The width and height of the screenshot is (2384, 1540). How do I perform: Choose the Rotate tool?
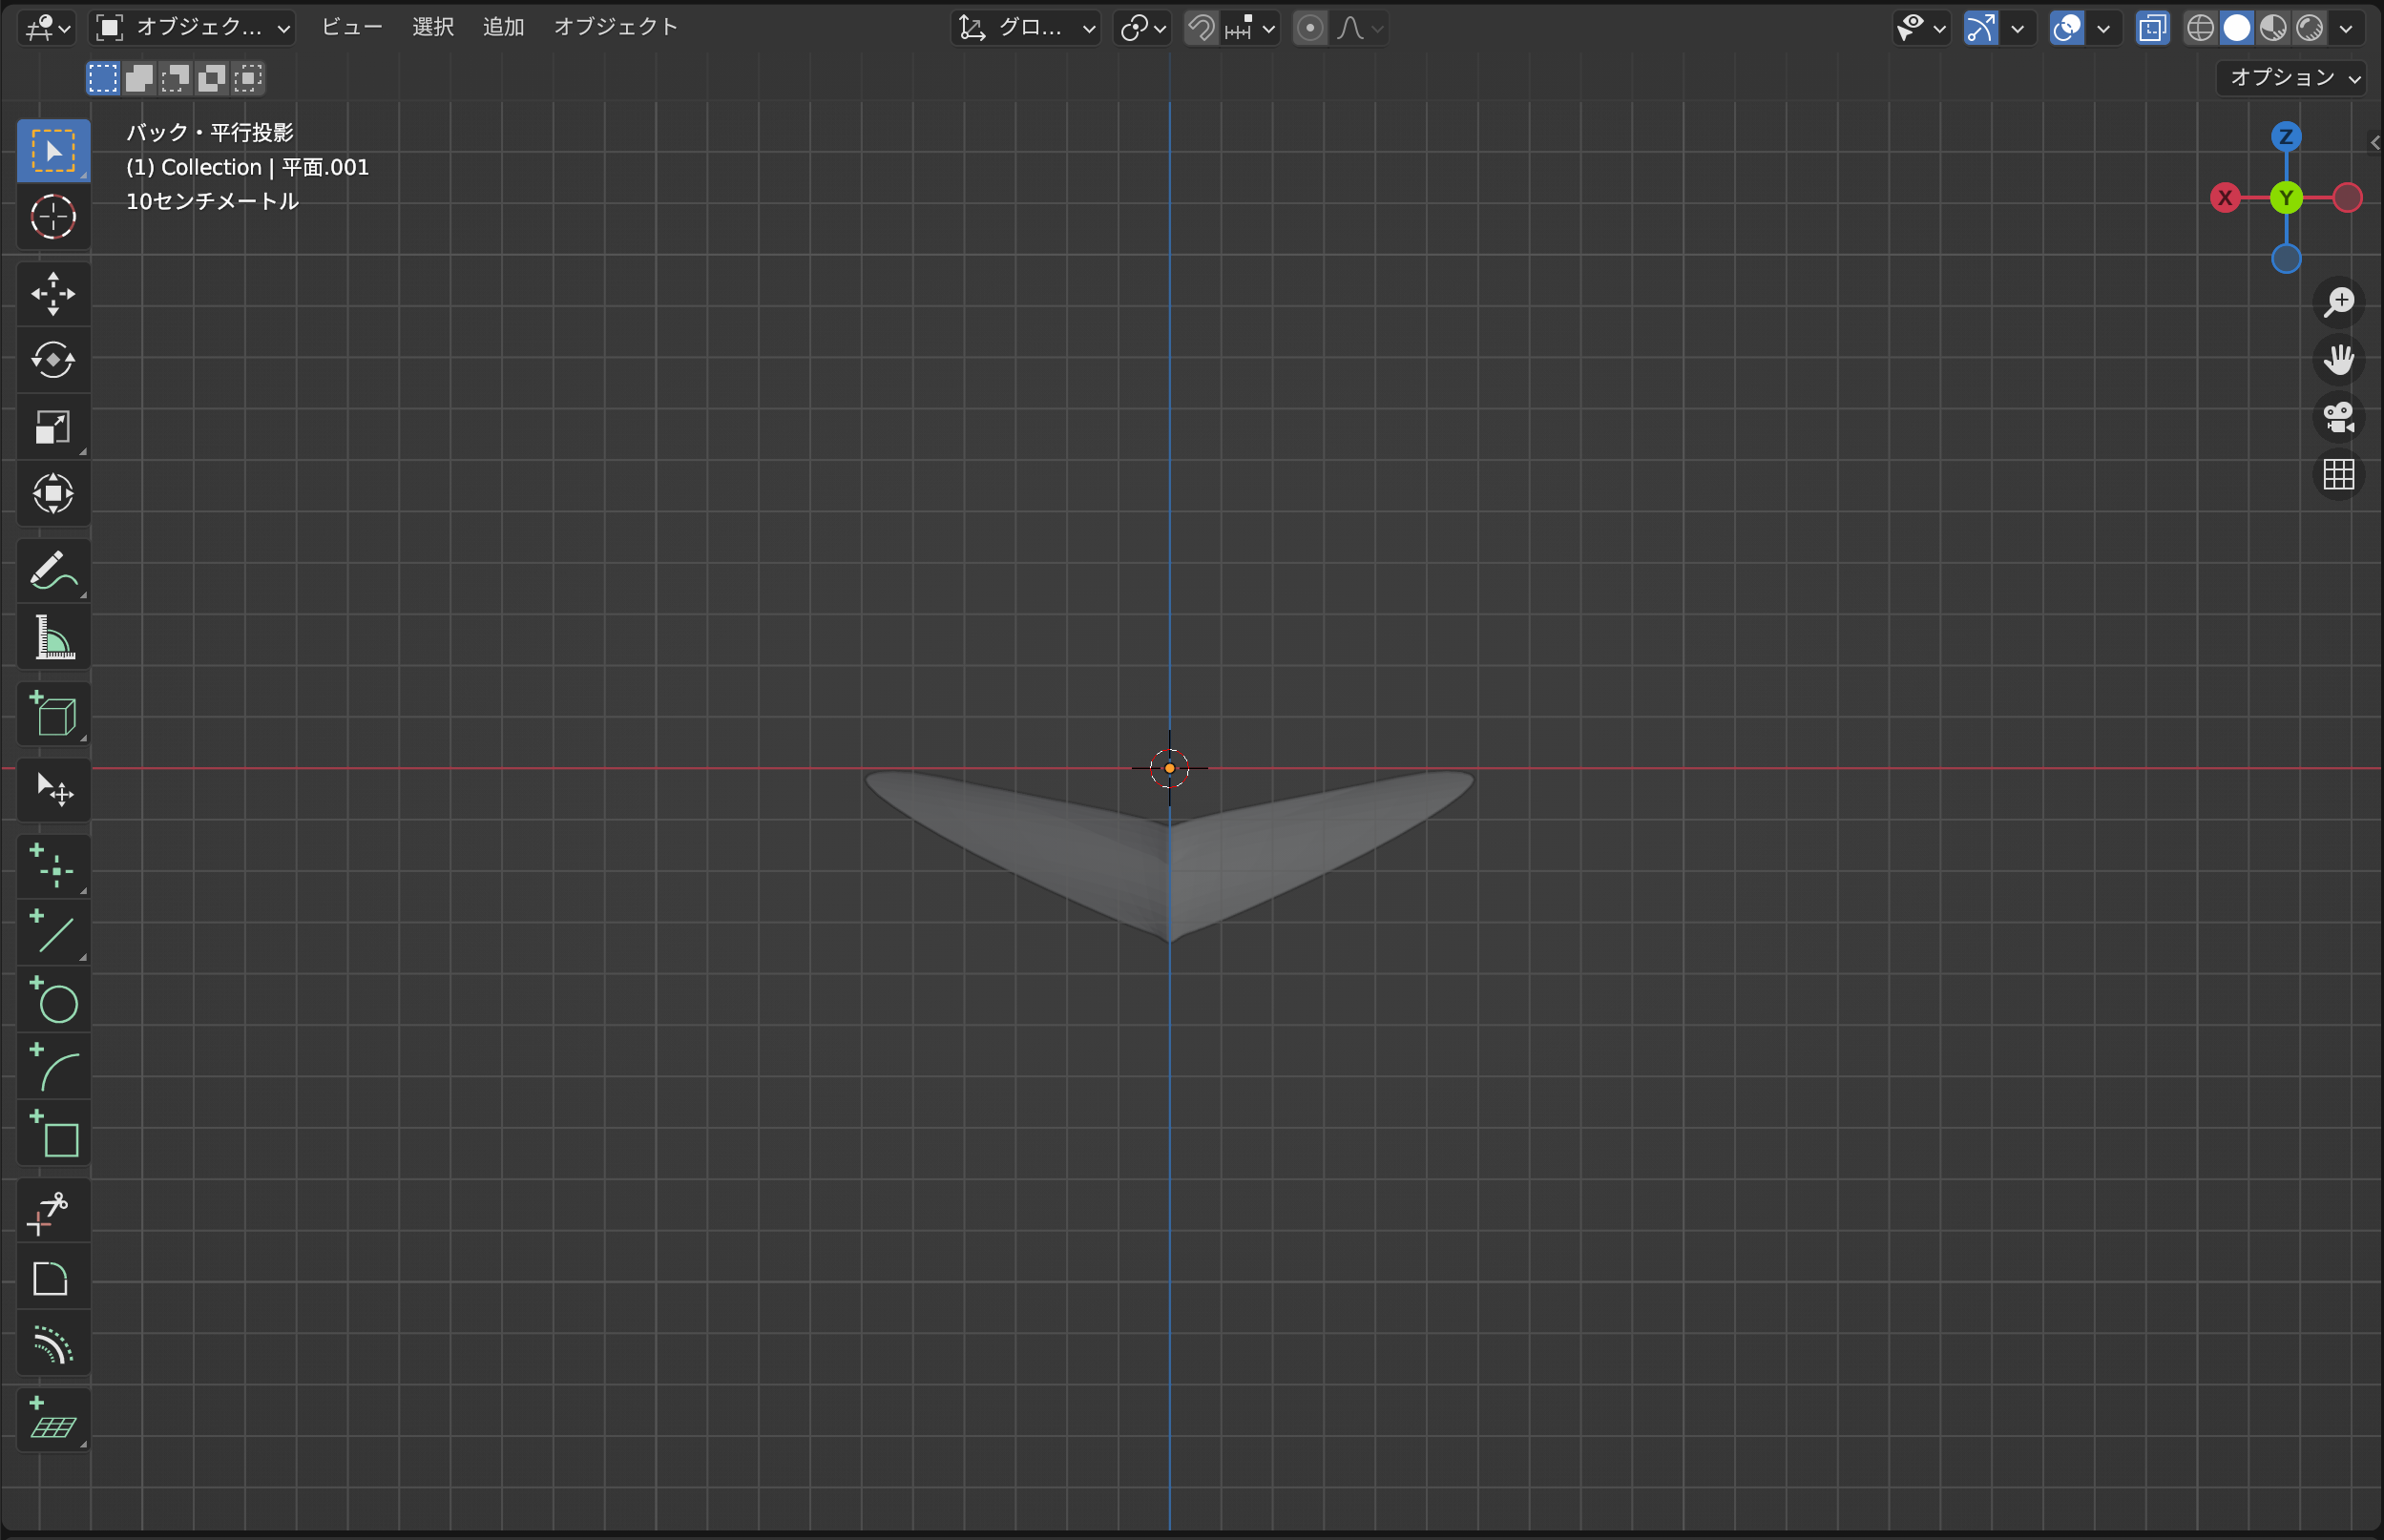pos(53,360)
